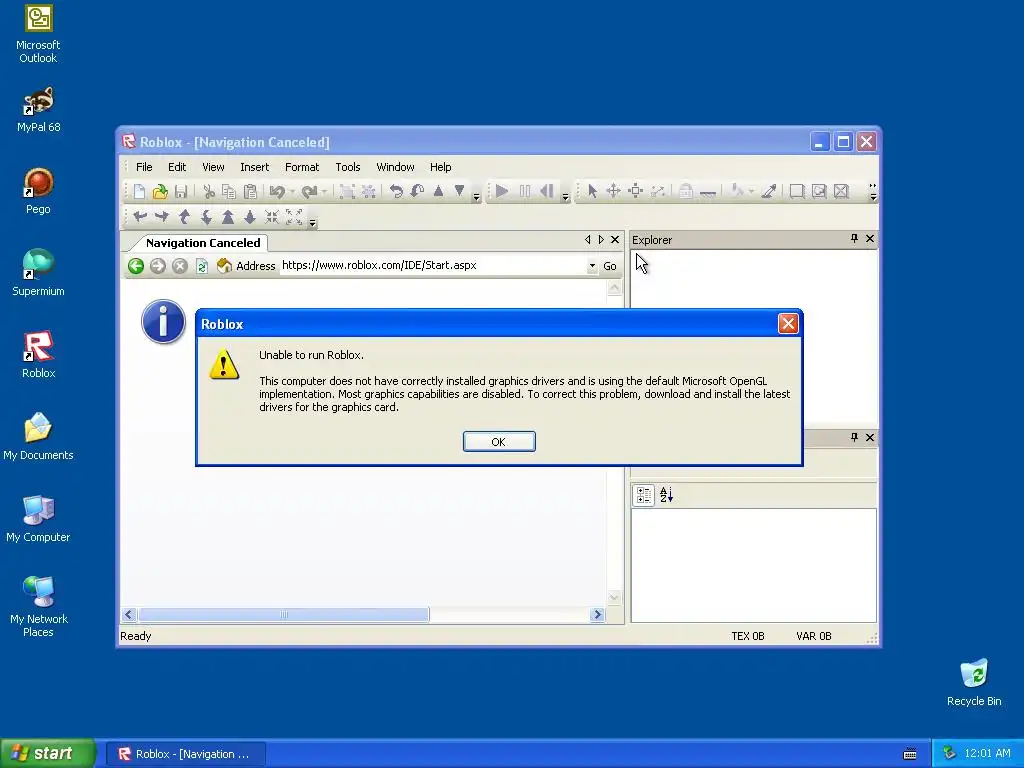The height and width of the screenshot is (768, 1024).
Task: Click the Play triangle in Roblox toolbar
Action: (502, 191)
